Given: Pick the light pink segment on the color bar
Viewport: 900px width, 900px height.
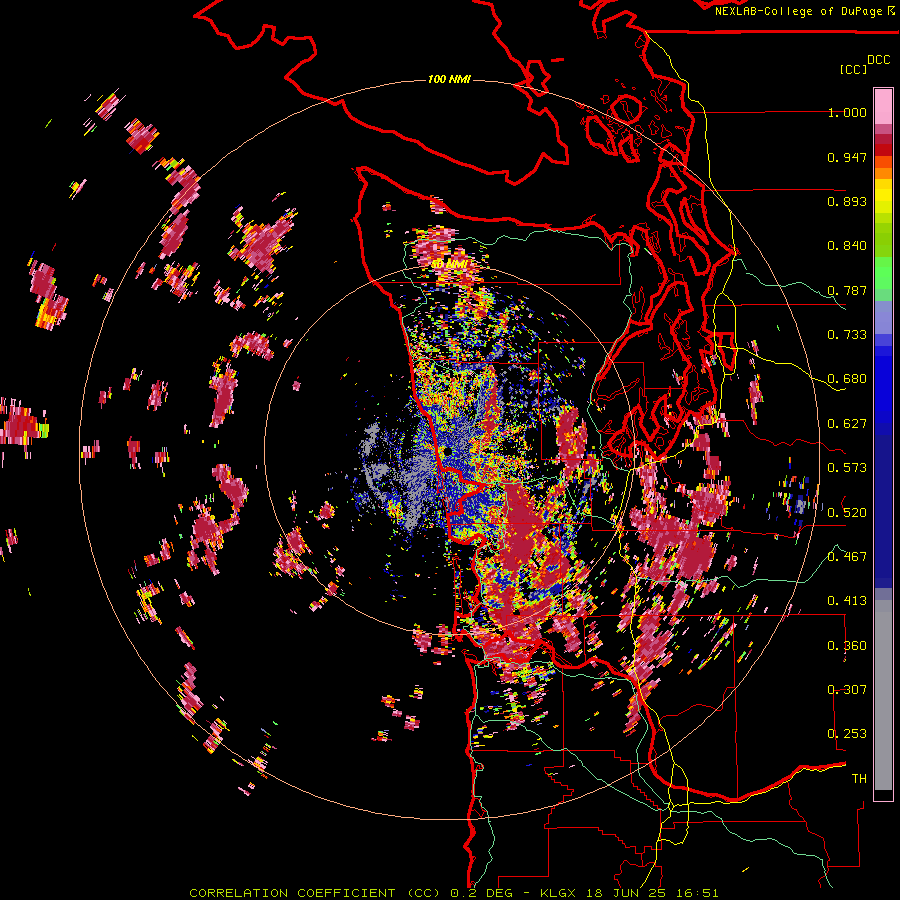Looking at the screenshot, I should (883, 107).
